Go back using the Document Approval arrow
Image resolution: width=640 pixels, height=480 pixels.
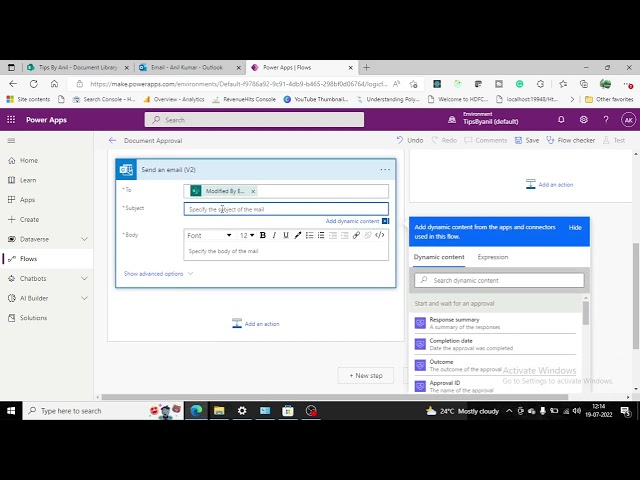pos(113,140)
